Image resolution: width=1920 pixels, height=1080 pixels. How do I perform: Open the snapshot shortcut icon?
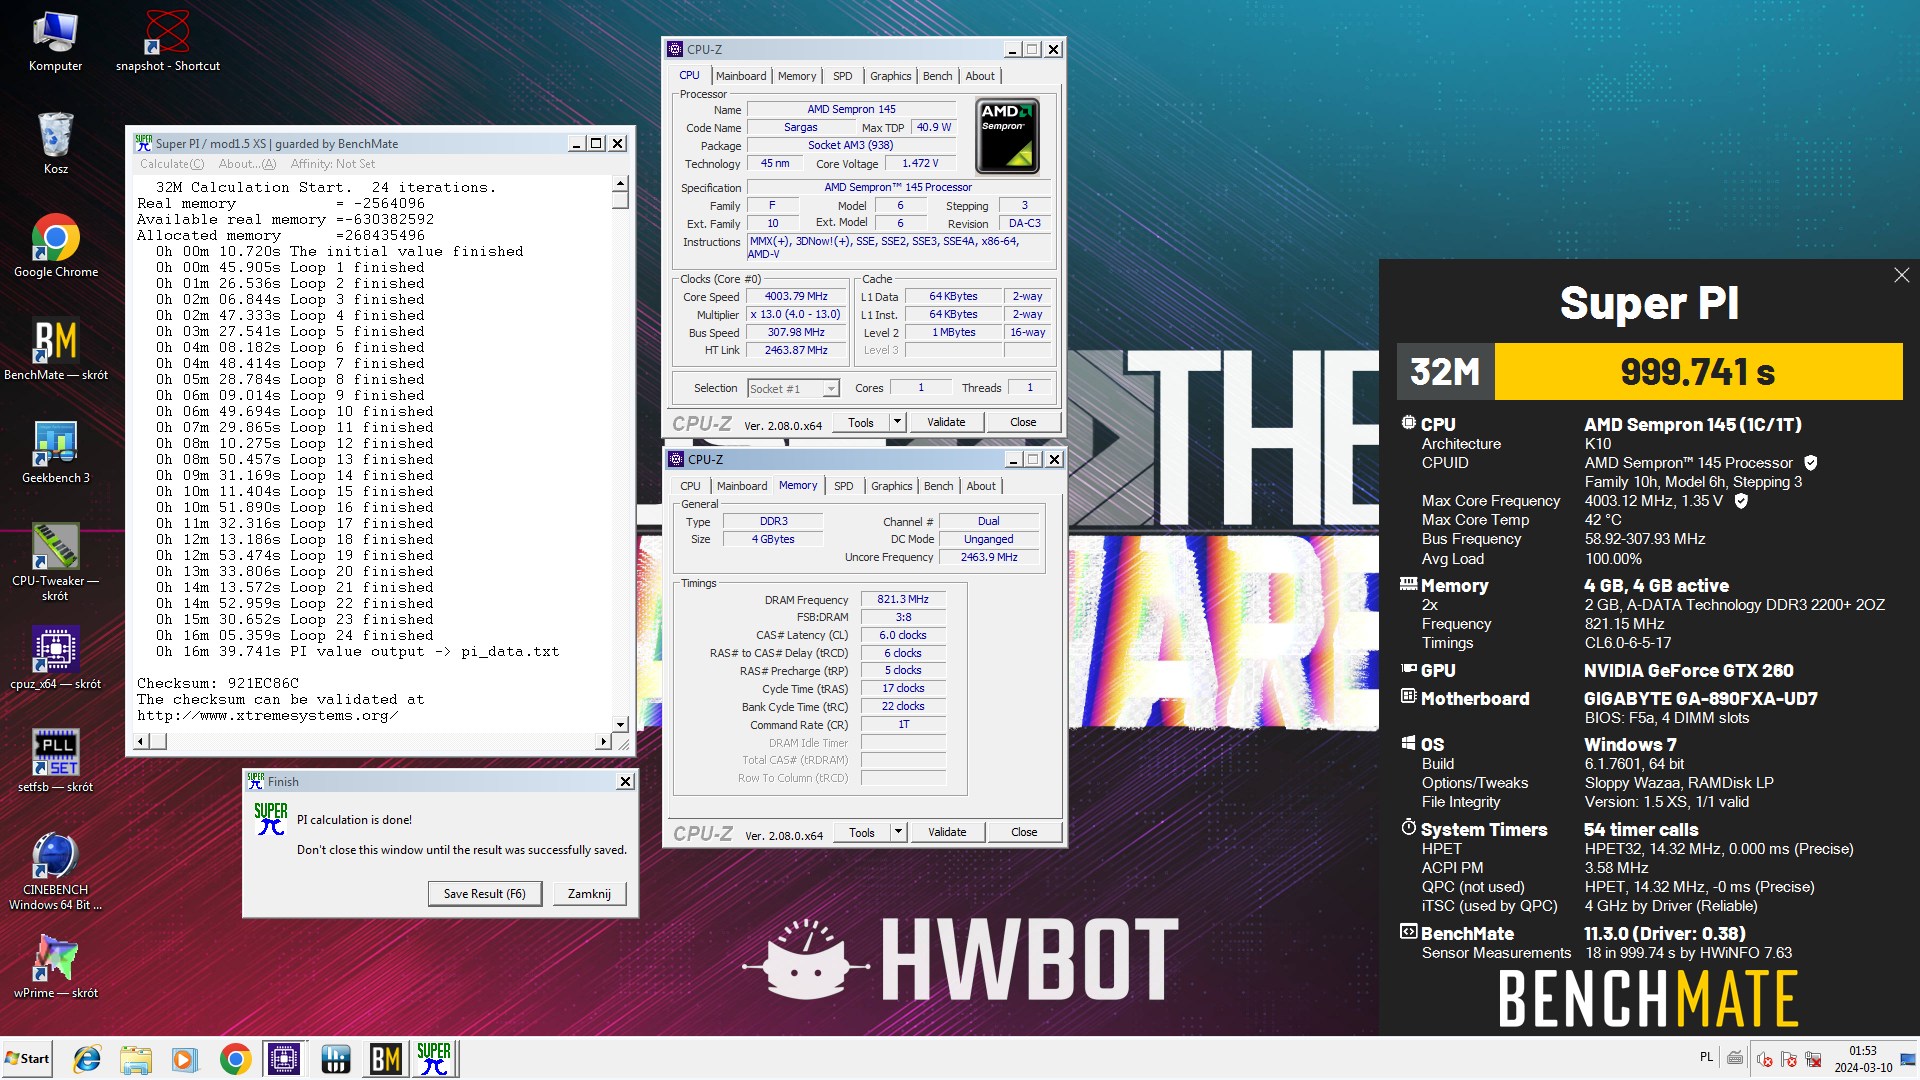pyautogui.click(x=167, y=42)
